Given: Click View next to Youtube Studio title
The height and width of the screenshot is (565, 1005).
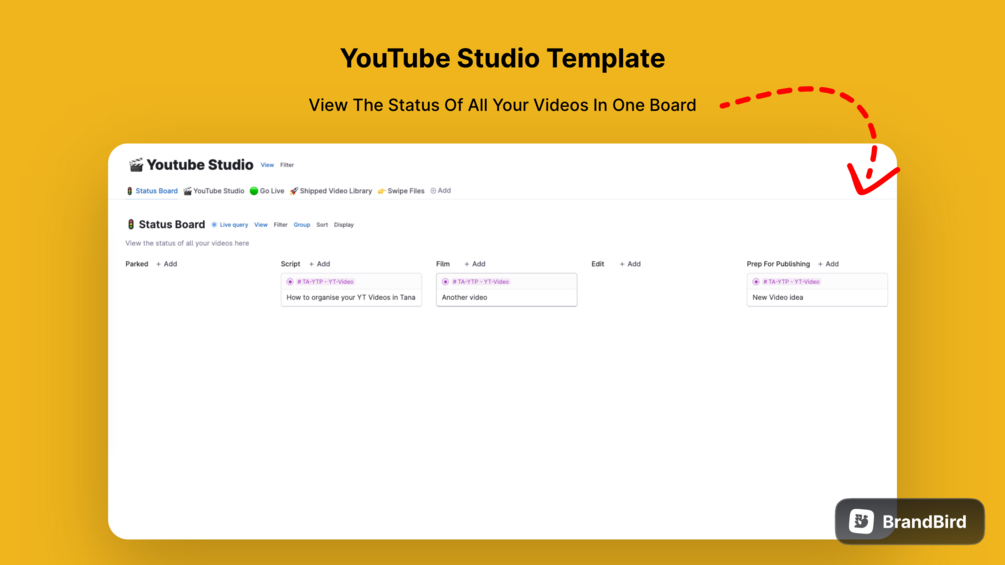Looking at the screenshot, I should point(267,165).
